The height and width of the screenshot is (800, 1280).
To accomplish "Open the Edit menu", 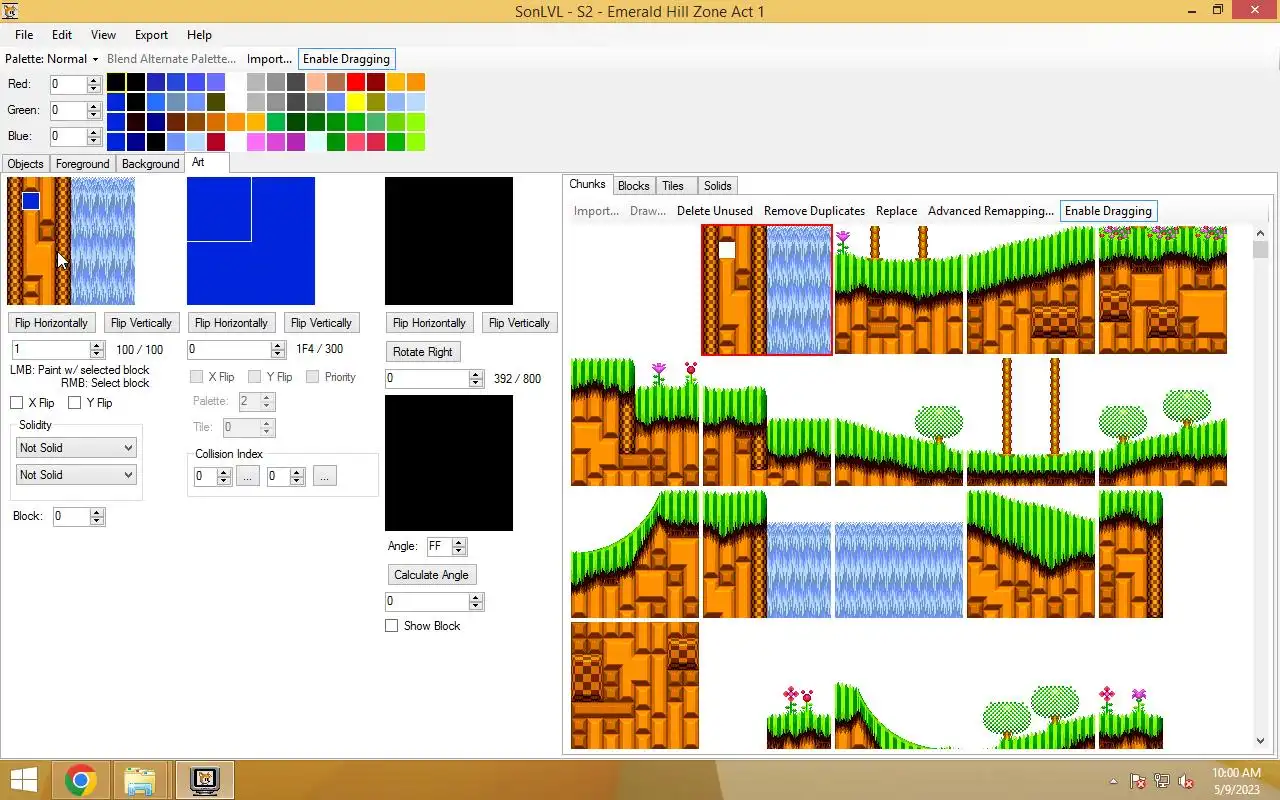I will pyautogui.click(x=62, y=35).
